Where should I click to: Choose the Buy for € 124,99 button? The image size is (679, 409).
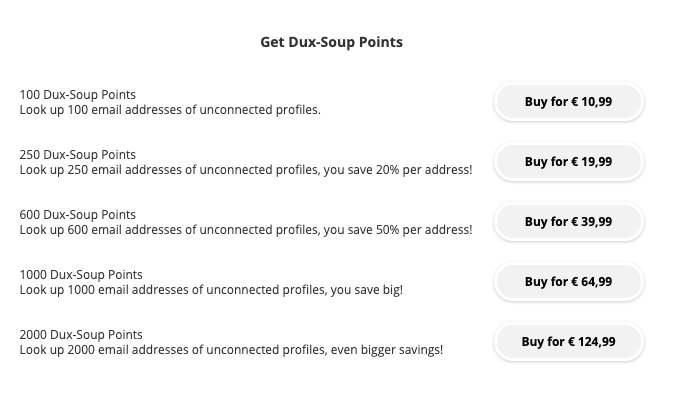coord(569,341)
